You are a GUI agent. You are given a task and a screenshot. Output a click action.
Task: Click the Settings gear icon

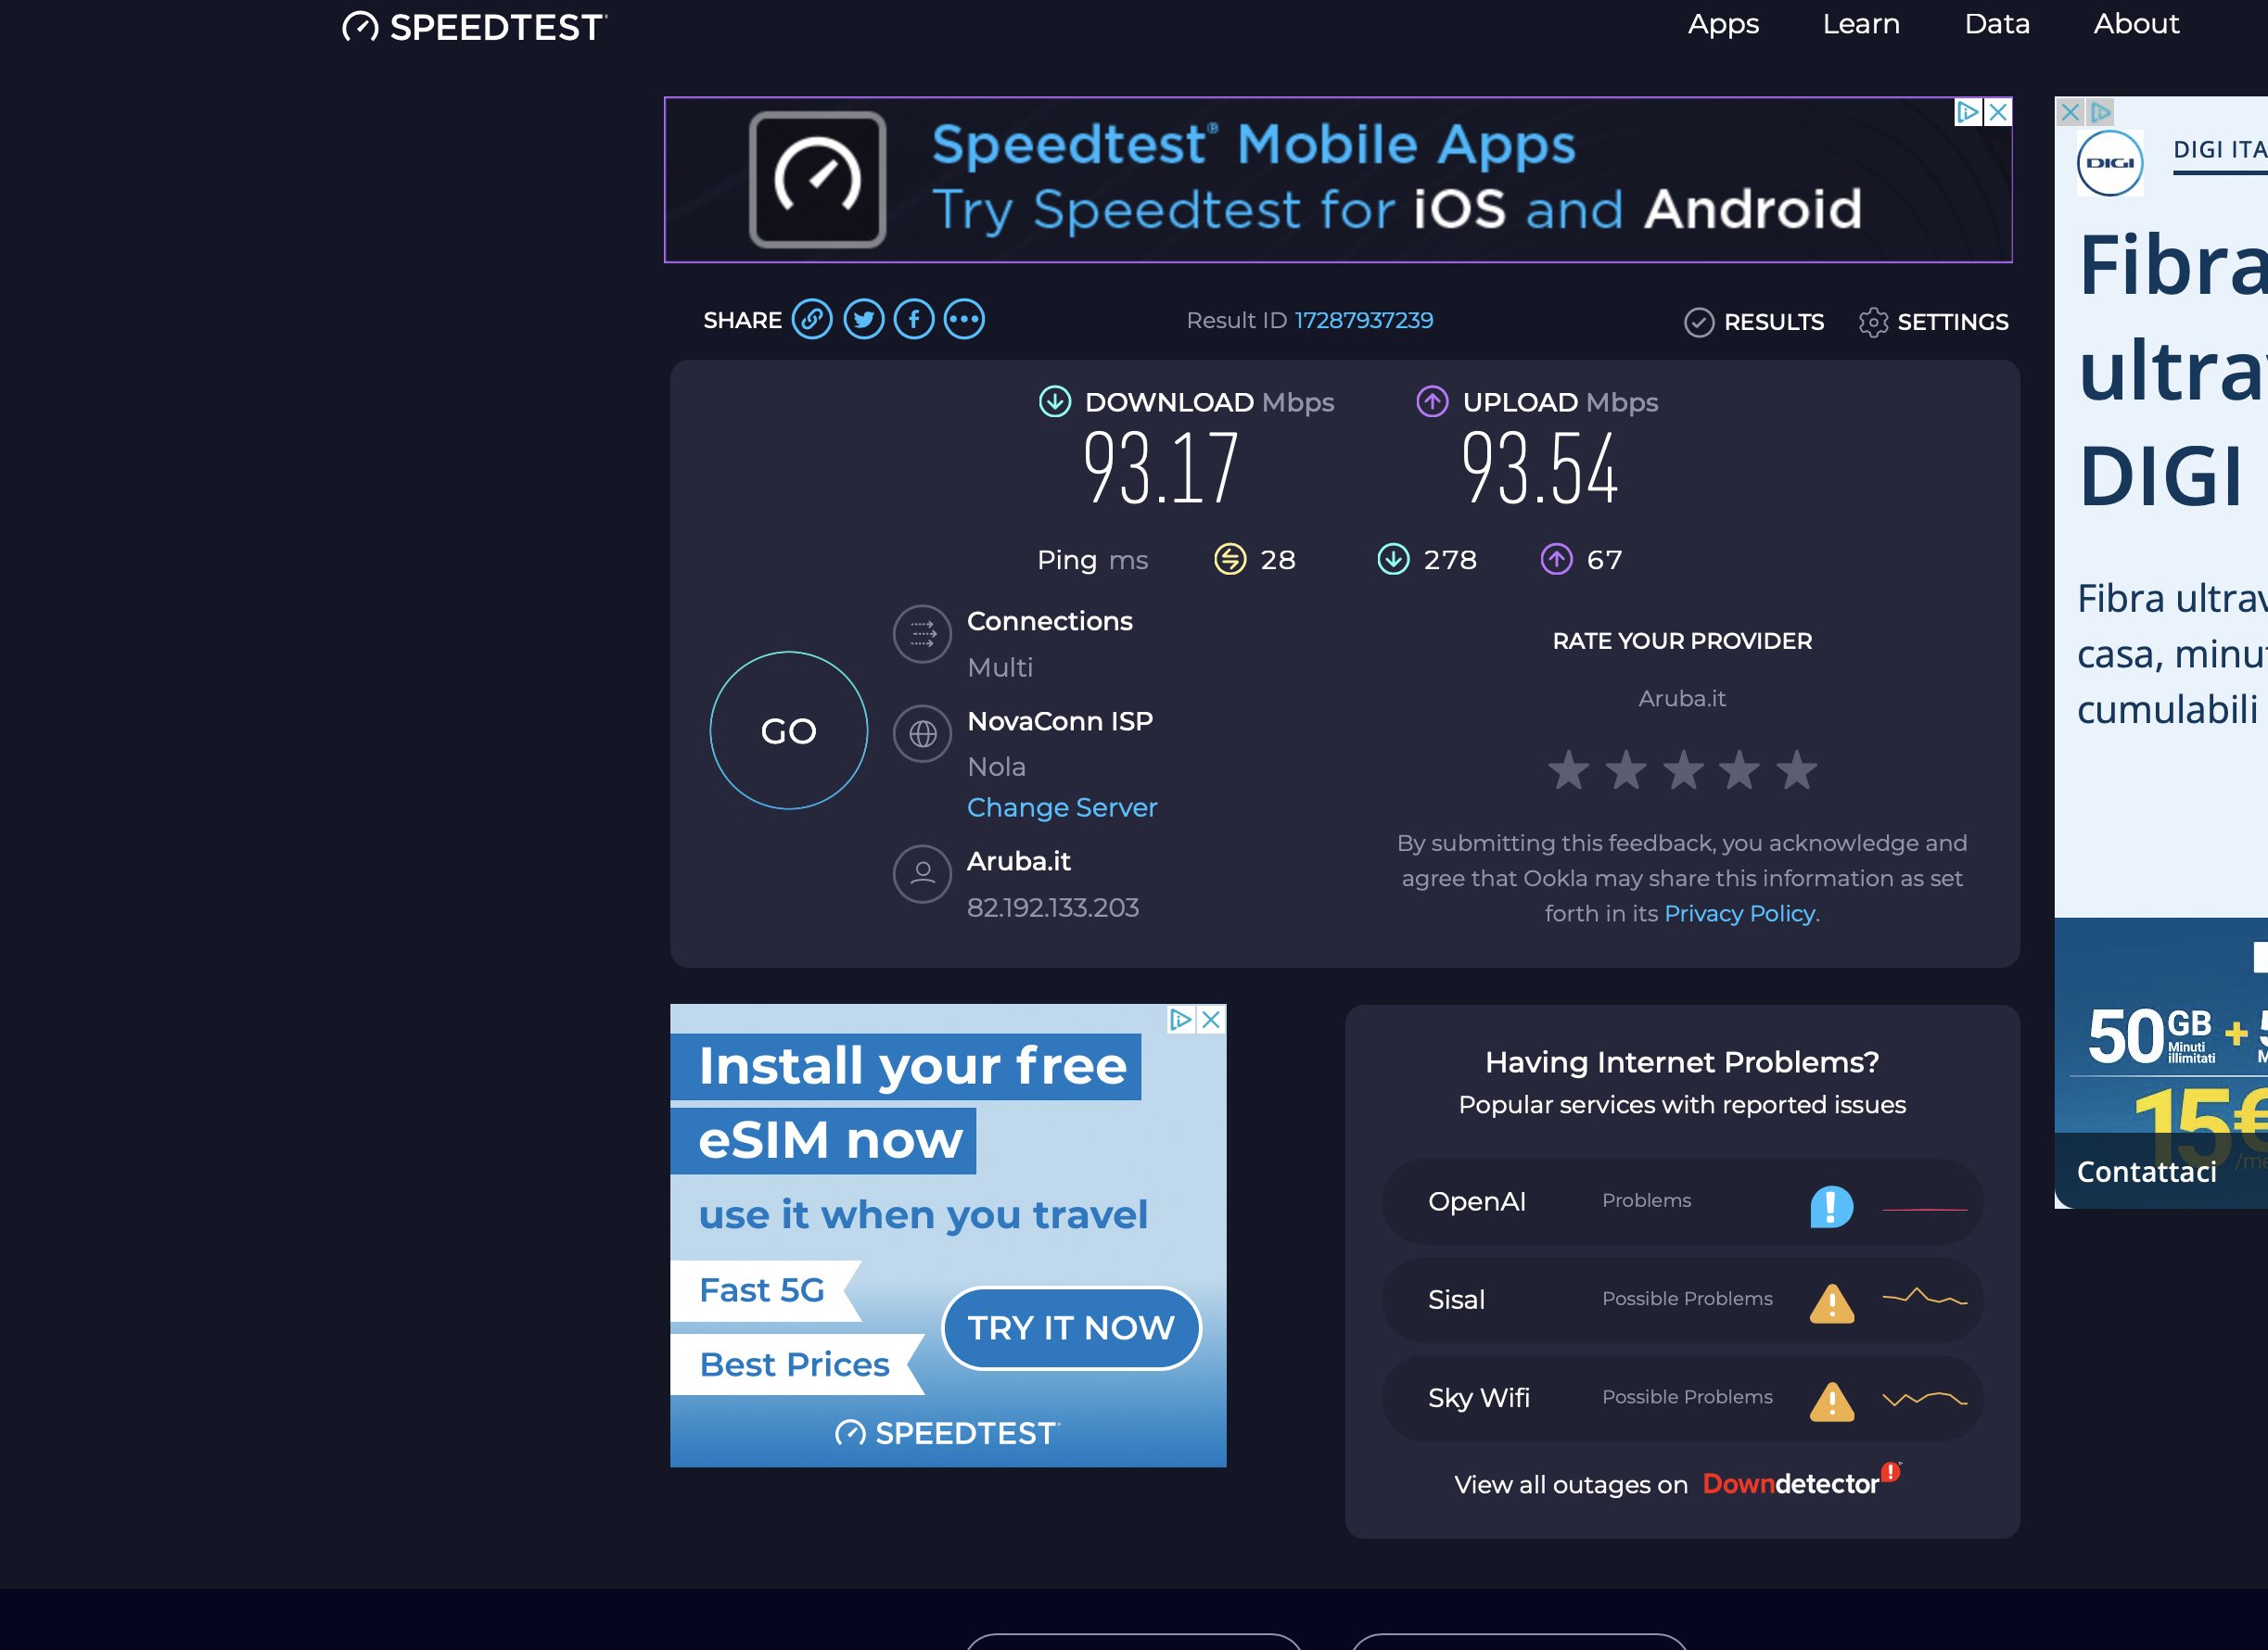1872,322
